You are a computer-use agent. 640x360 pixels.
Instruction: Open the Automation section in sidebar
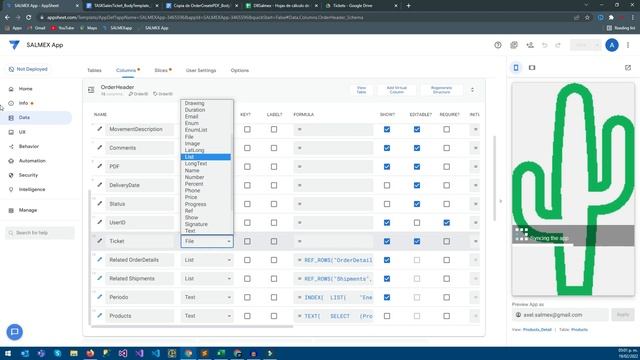coord(32,161)
